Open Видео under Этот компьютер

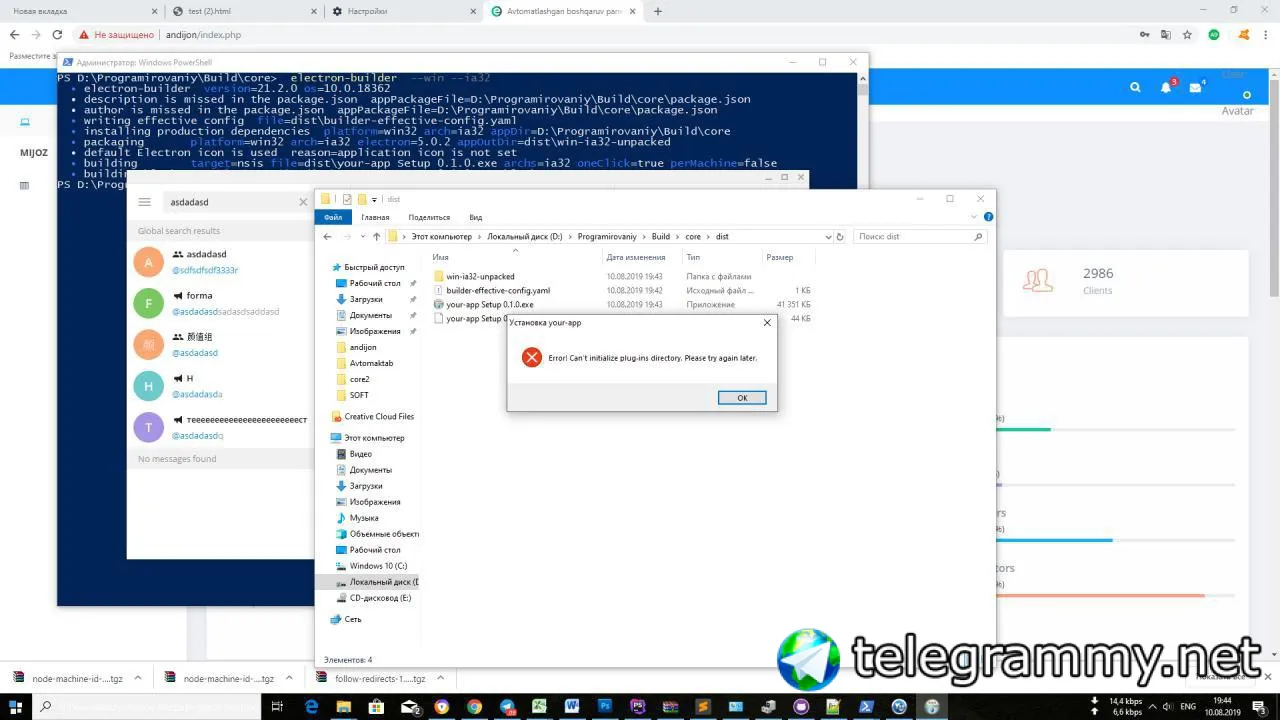point(360,454)
